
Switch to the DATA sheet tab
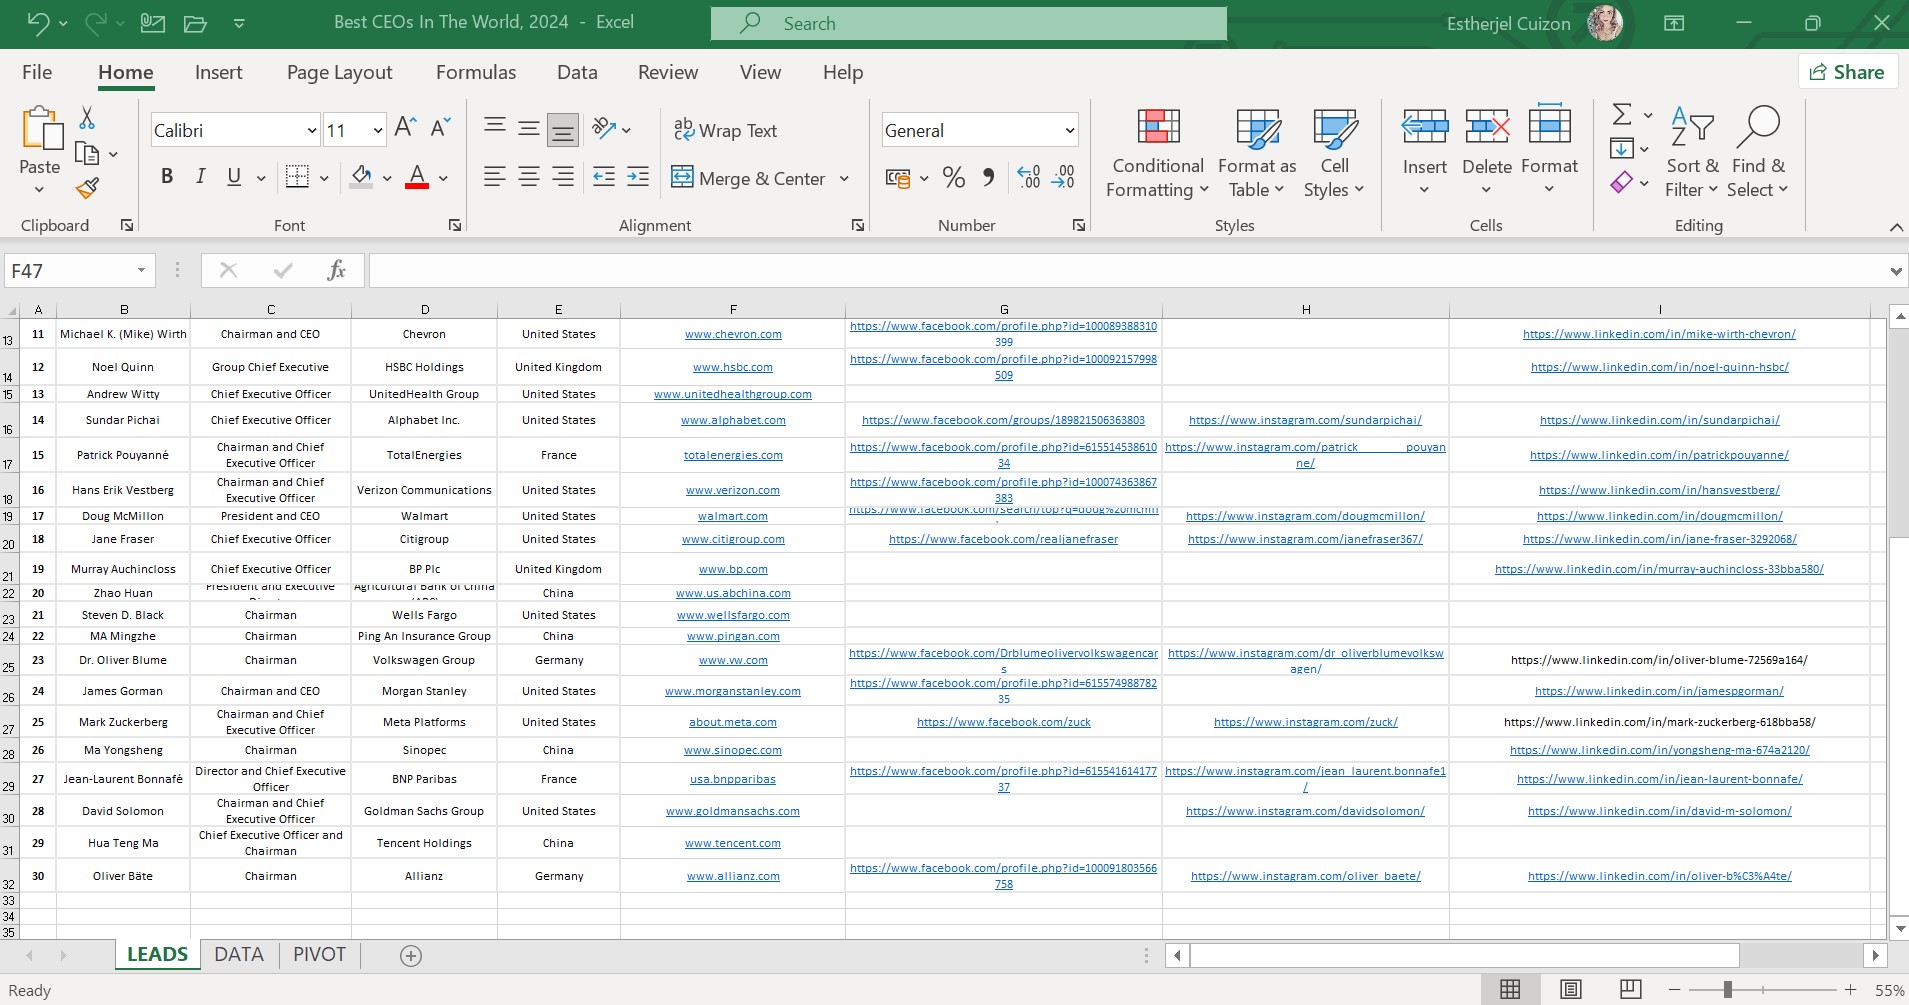(x=239, y=955)
